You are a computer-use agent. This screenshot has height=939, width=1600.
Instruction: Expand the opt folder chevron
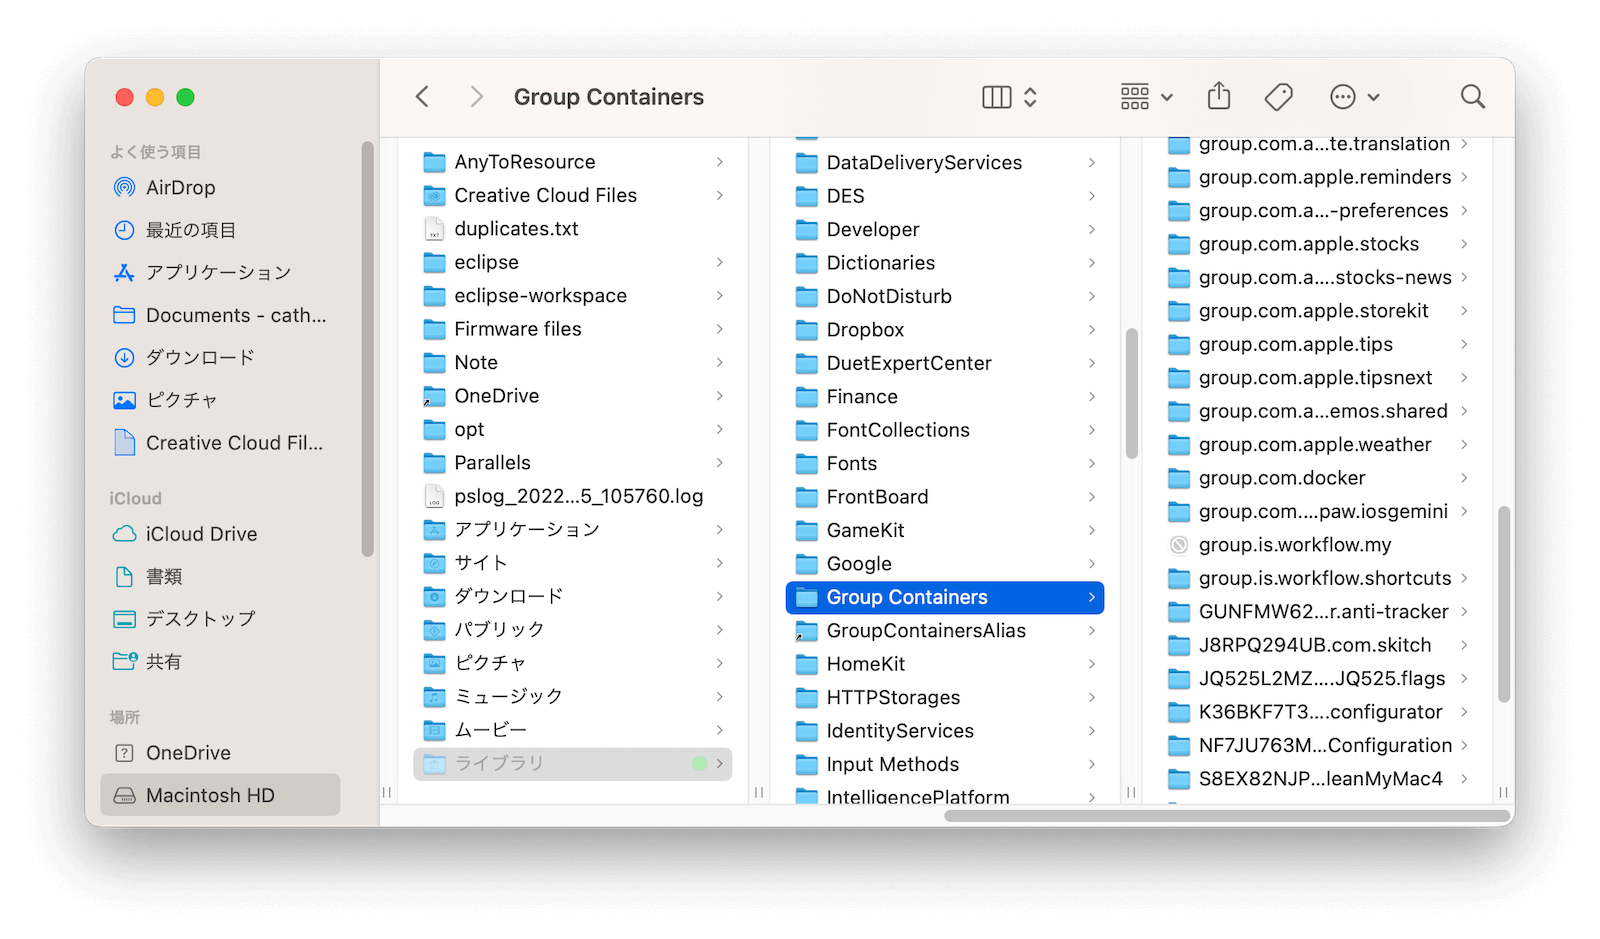pyautogui.click(x=719, y=429)
